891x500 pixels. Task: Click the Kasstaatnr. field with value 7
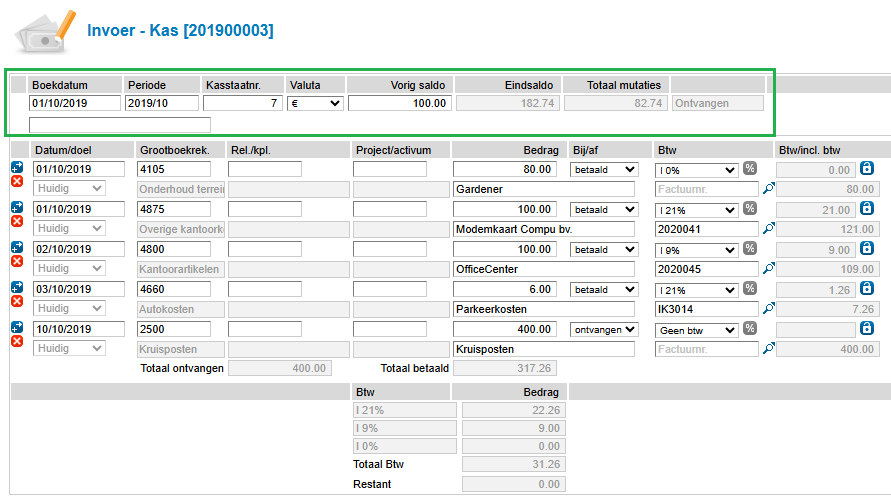[242, 103]
